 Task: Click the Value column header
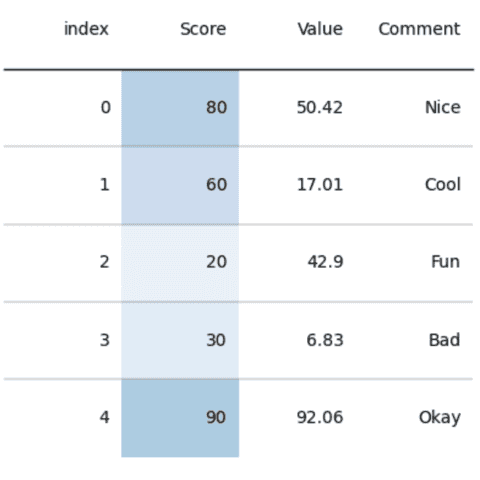click(x=320, y=29)
